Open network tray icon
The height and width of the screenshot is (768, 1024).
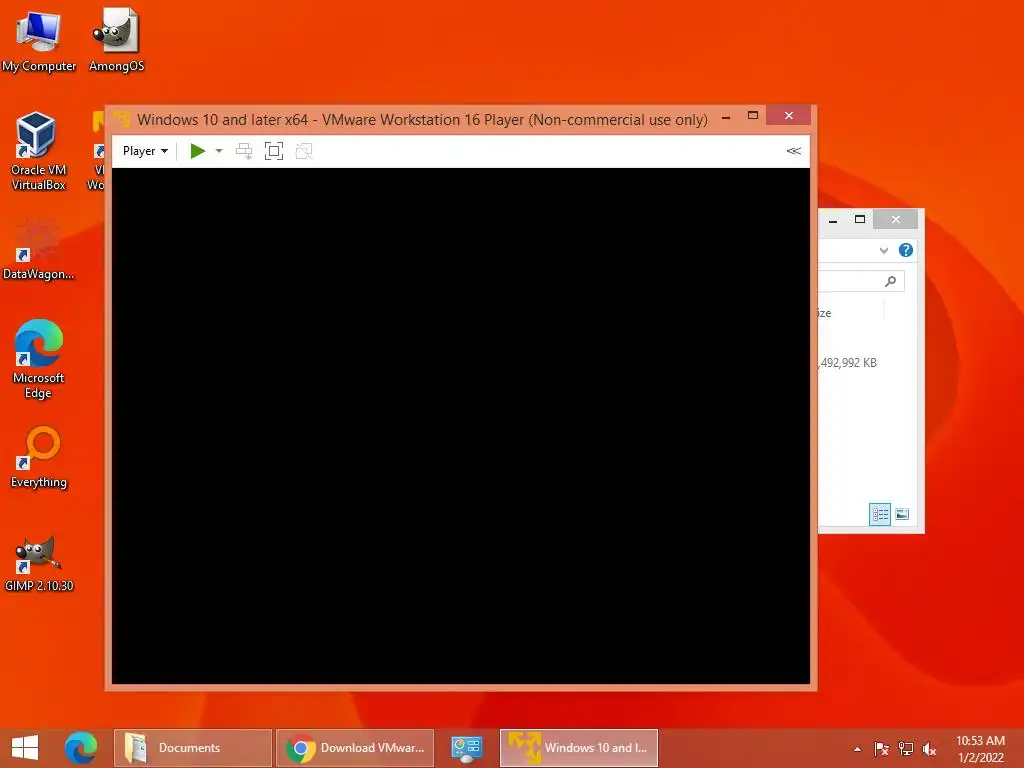tap(905, 749)
